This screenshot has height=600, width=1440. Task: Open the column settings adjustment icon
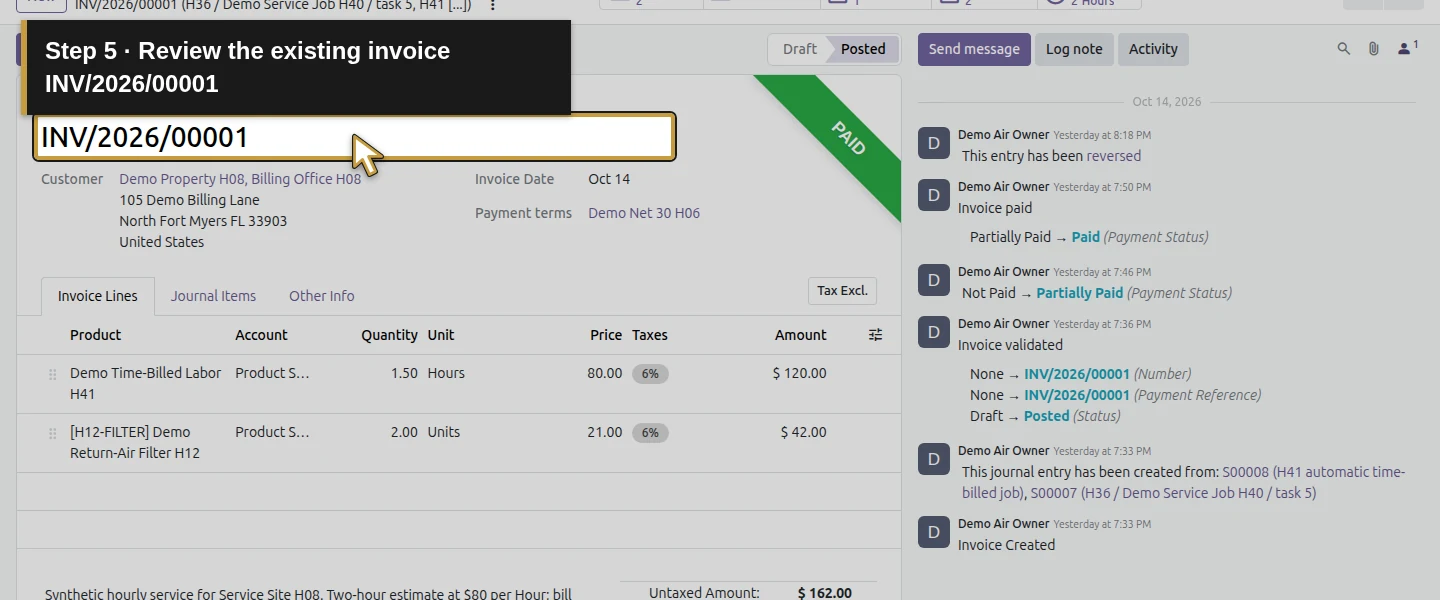pyautogui.click(x=875, y=335)
